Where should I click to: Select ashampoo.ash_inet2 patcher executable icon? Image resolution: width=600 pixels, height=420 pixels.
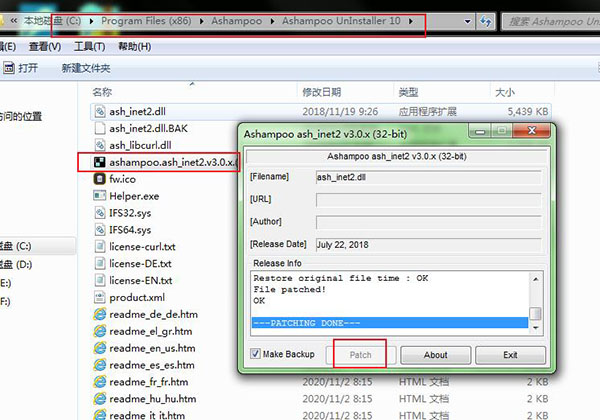99,162
